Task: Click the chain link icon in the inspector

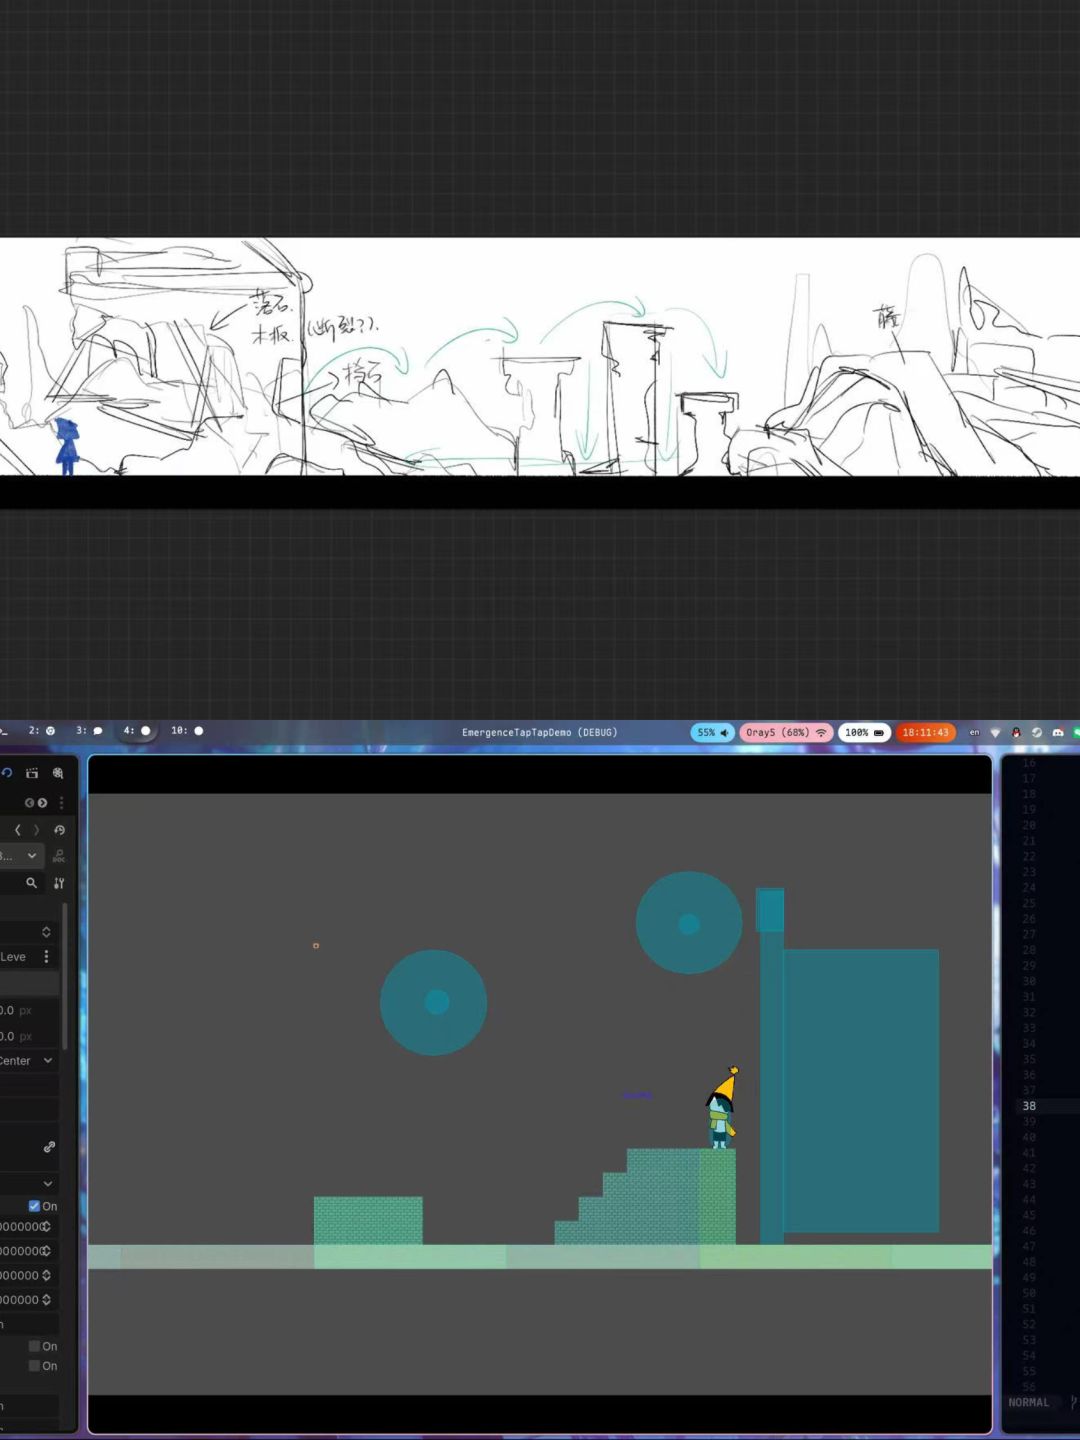Action: [49, 1147]
